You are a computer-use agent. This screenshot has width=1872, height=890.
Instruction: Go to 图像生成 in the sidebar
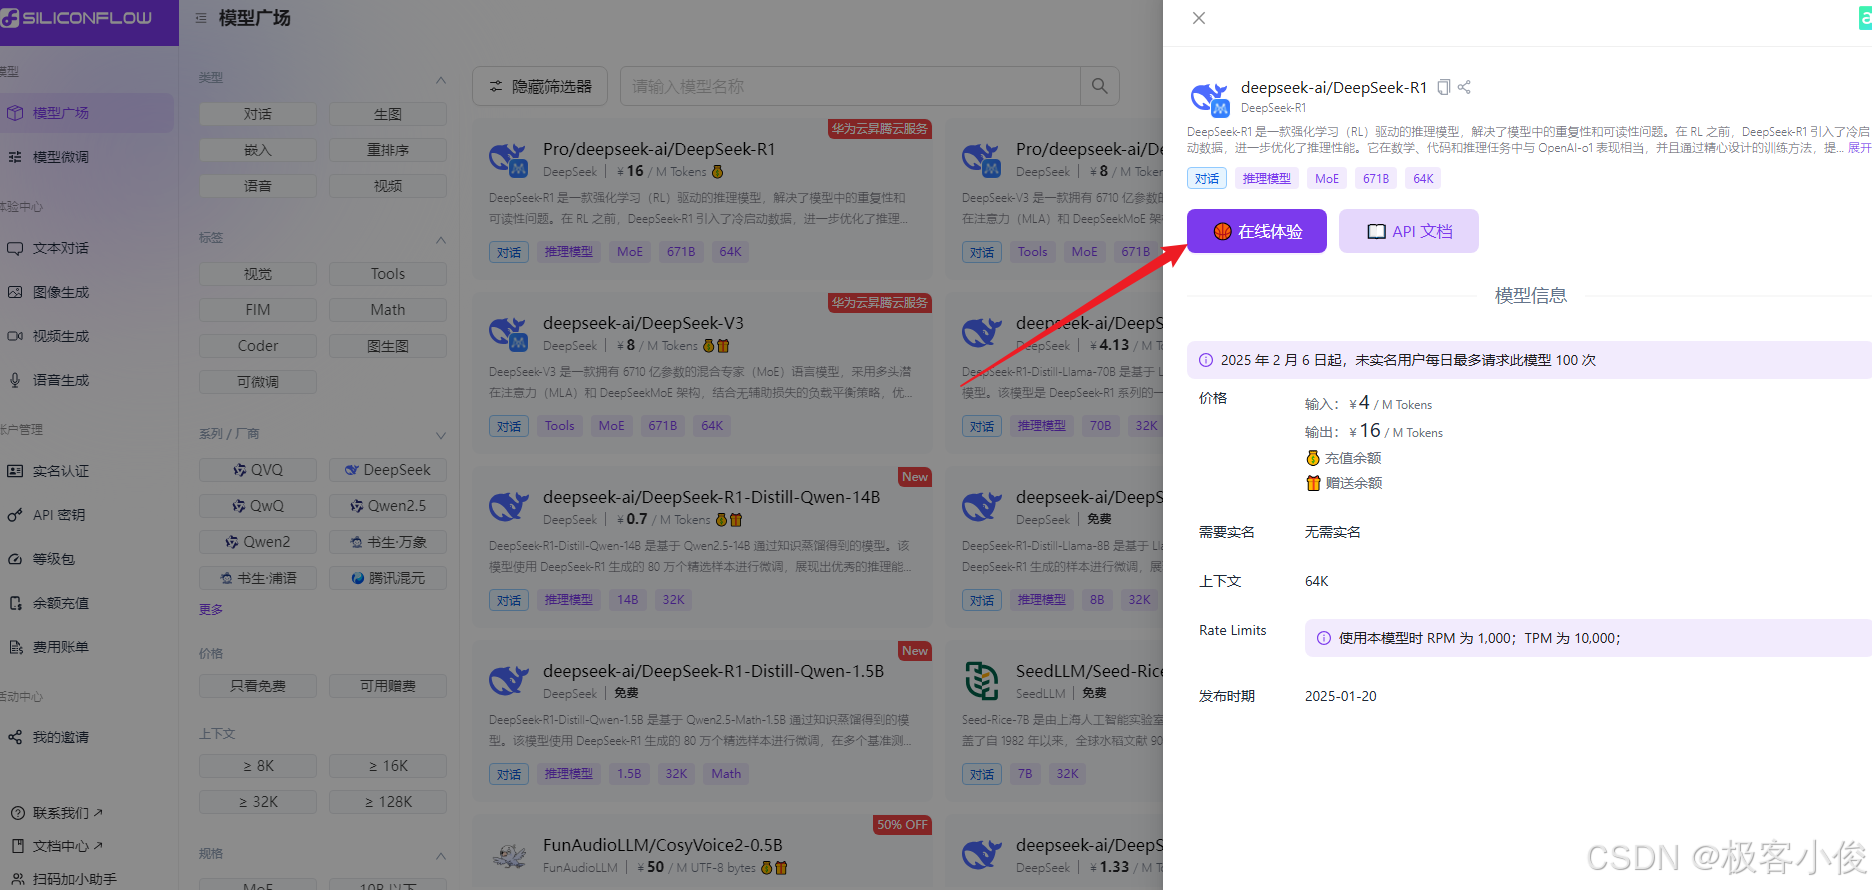87,292
